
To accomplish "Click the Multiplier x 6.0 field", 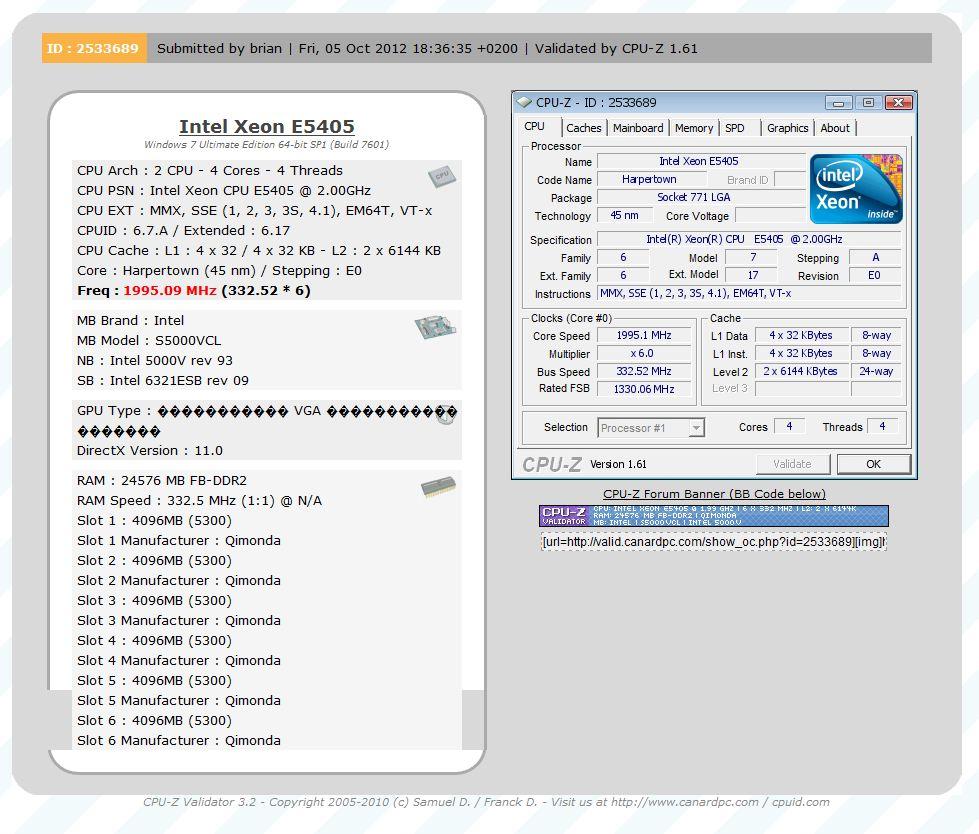I will tap(644, 353).
